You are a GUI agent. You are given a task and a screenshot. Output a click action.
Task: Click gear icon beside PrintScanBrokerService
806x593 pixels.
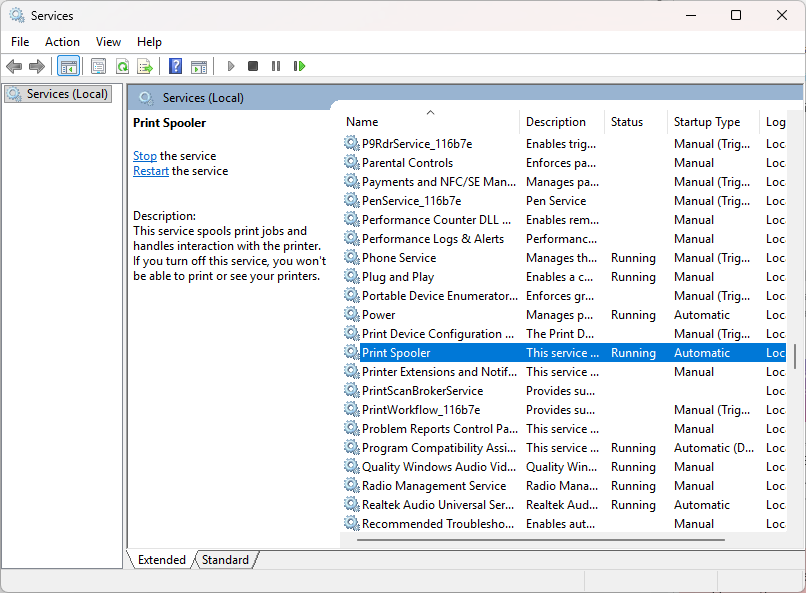click(x=351, y=391)
